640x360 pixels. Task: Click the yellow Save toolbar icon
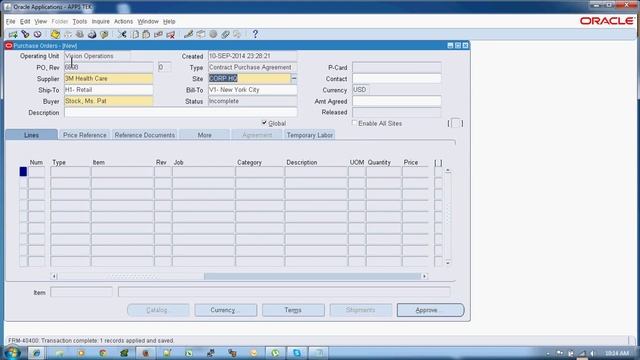coord(55,34)
